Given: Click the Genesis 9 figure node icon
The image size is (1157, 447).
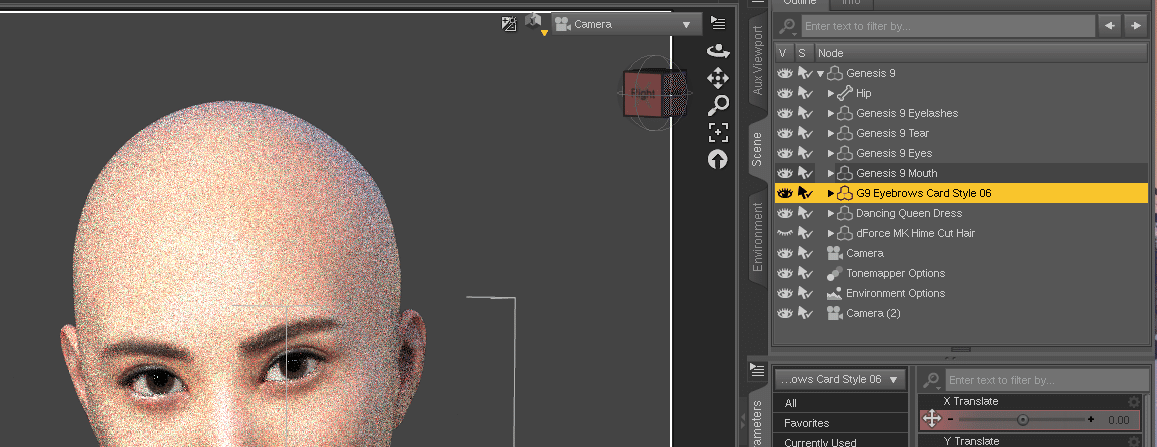Looking at the screenshot, I should 835,73.
